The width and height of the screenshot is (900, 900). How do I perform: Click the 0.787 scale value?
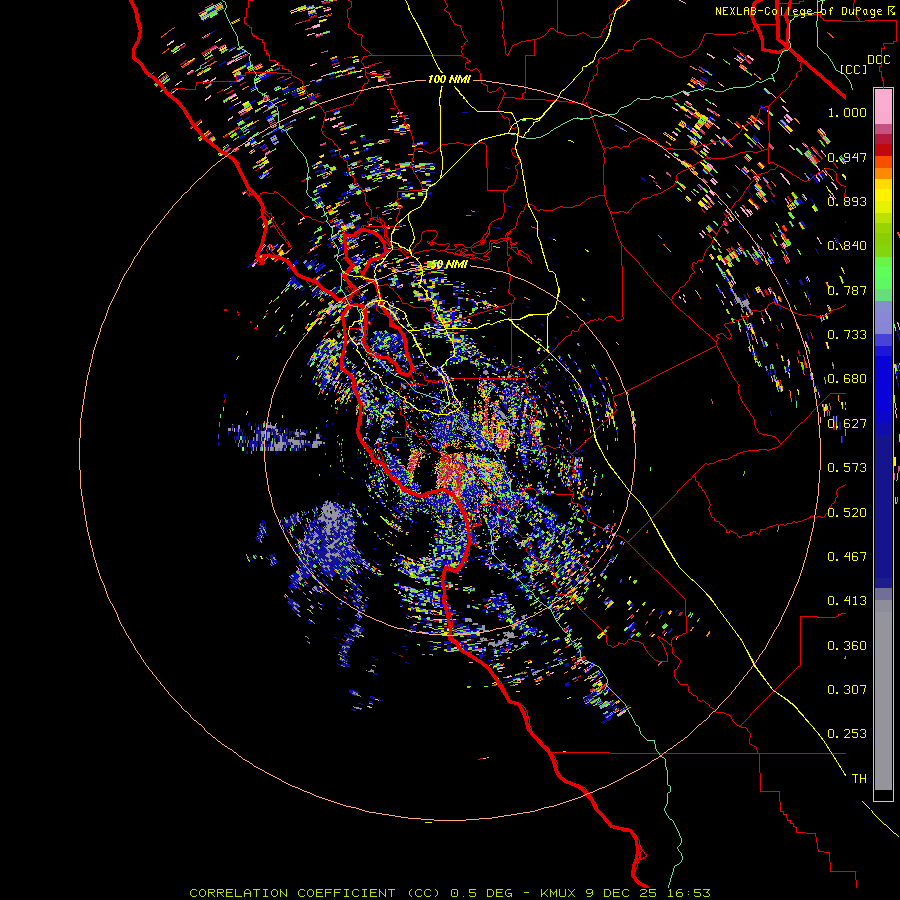click(847, 290)
